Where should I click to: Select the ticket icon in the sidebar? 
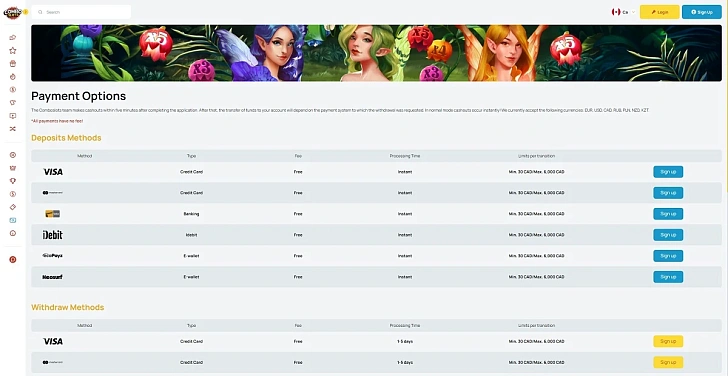click(13, 207)
